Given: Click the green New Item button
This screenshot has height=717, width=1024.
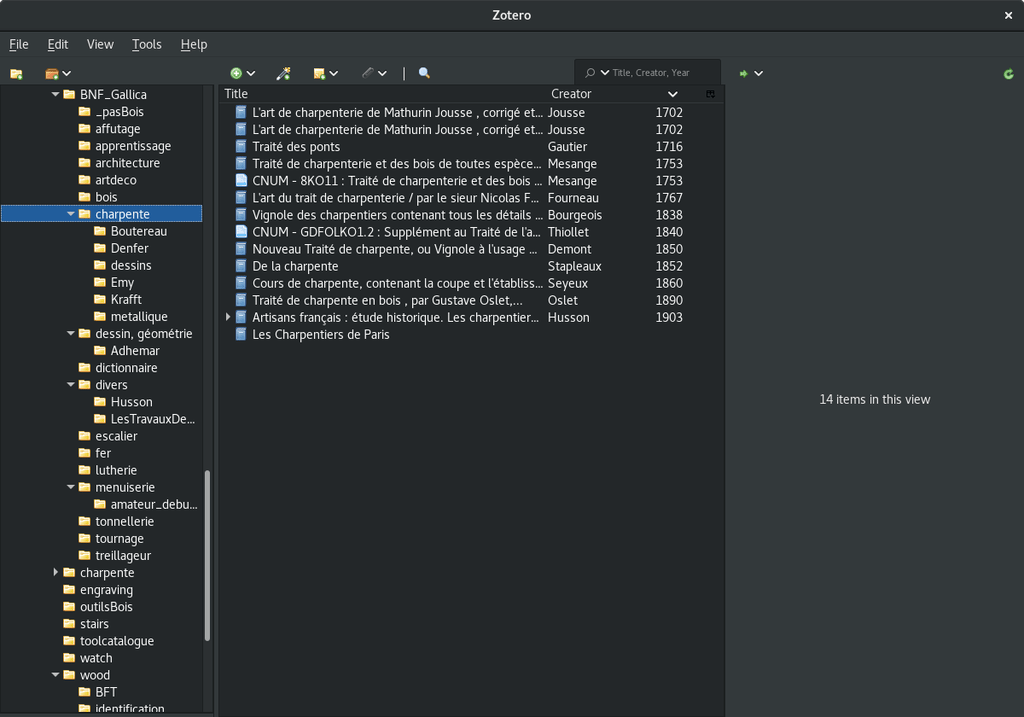Looking at the screenshot, I should [236, 74].
